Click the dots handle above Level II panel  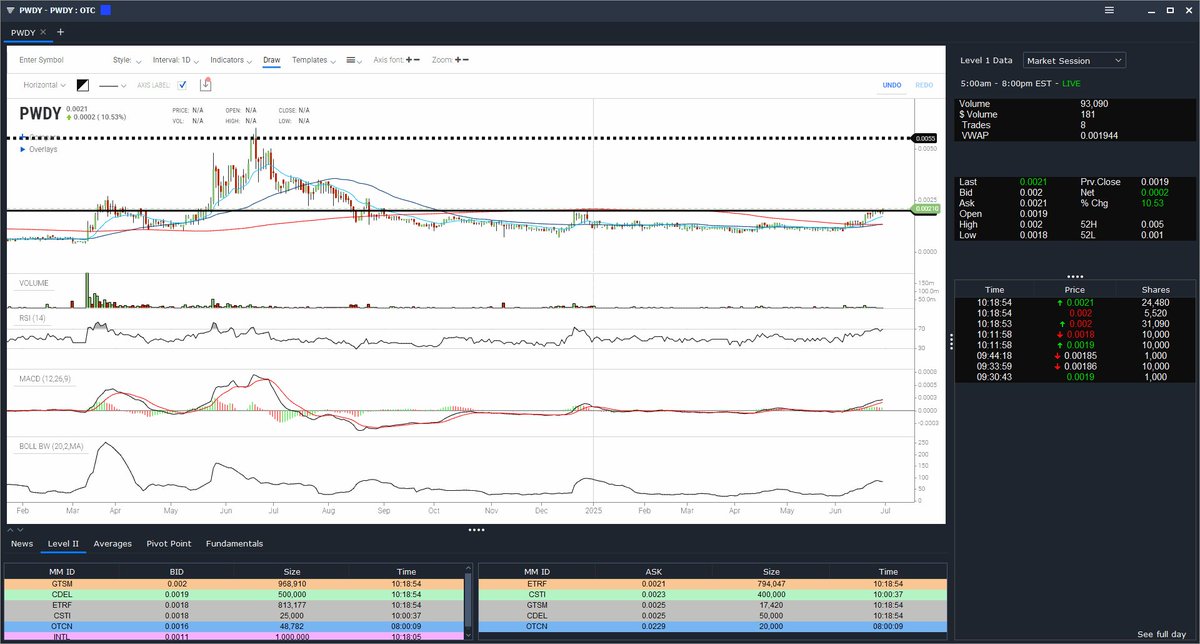pos(476,529)
